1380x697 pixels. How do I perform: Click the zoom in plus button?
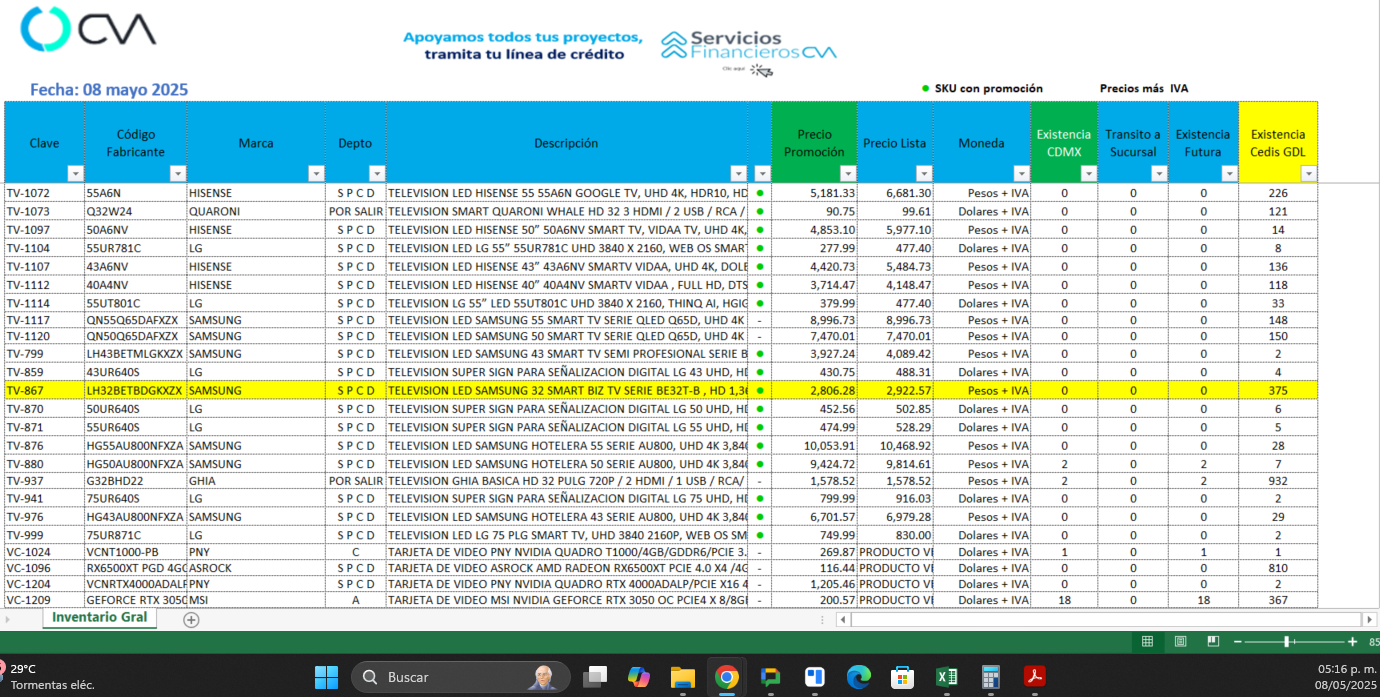1352,641
